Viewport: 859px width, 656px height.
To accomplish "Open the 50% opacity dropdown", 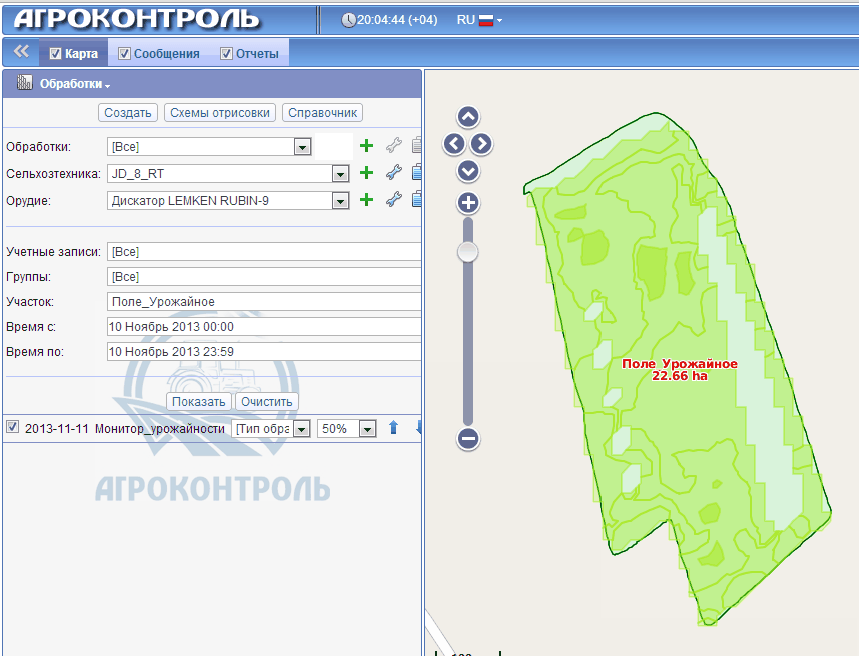I will point(368,427).
